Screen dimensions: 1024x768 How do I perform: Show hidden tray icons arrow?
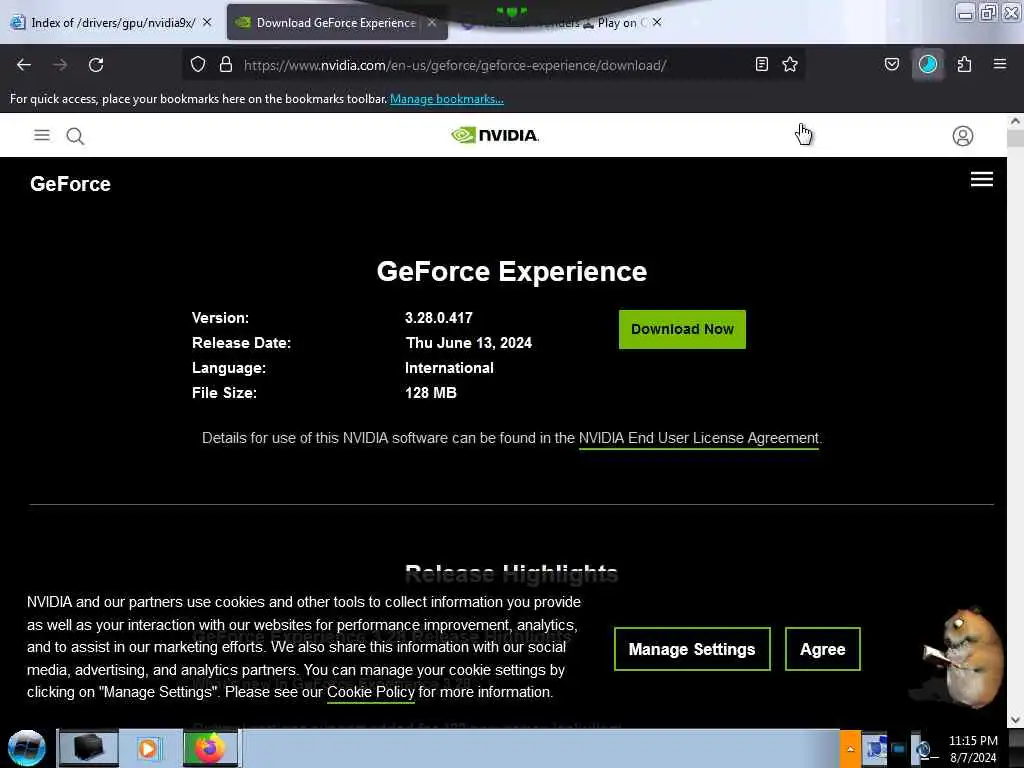(x=850, y=748)
